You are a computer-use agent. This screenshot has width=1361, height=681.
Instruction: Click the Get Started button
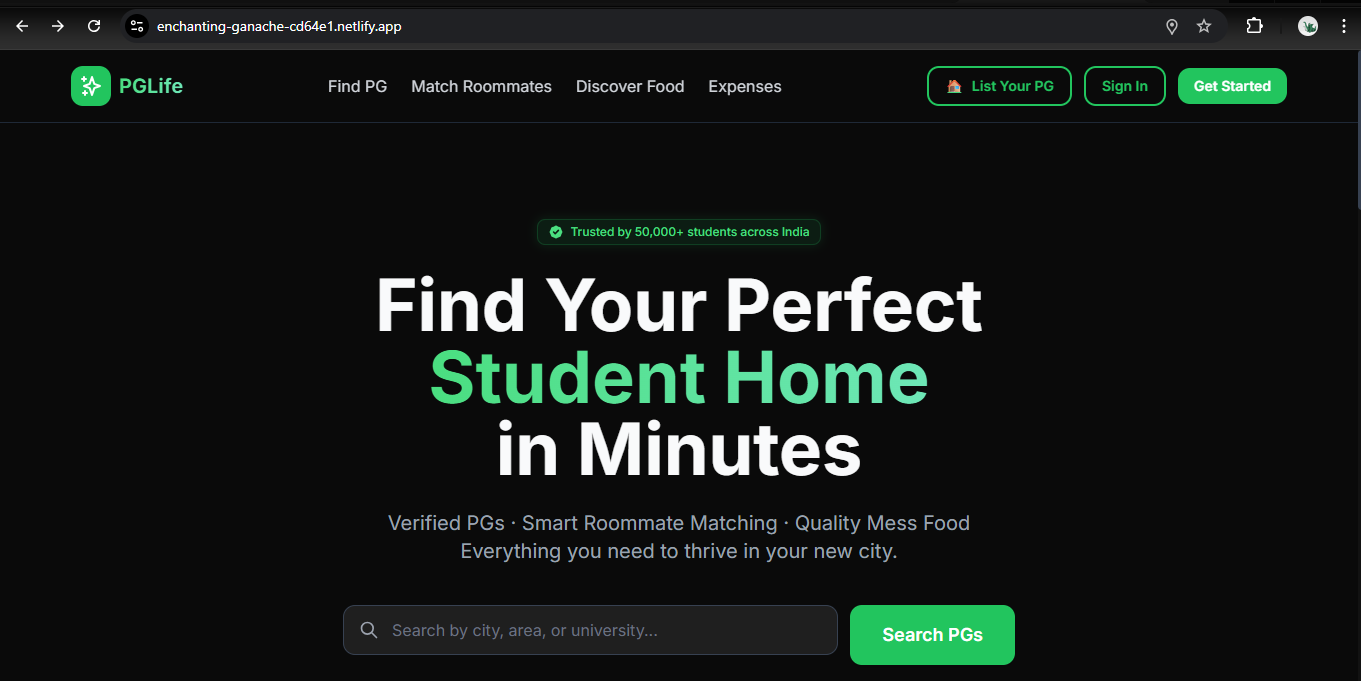tap(1232, 86)
